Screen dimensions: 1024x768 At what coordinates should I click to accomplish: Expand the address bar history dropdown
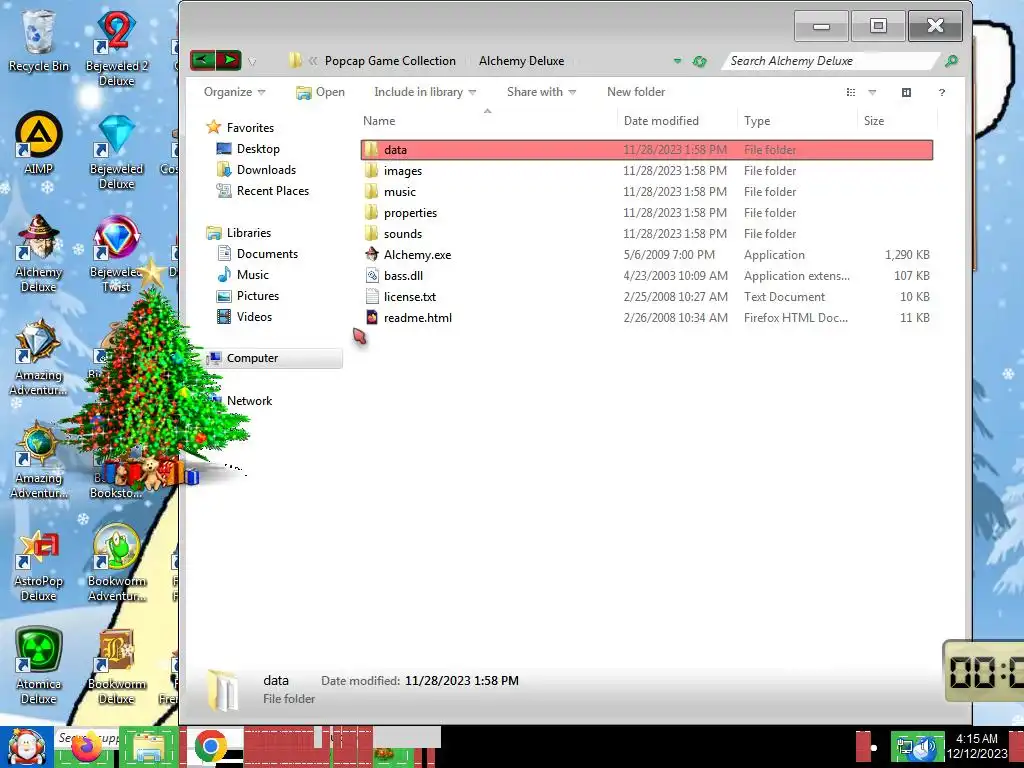pyautogui.click(x=677, y=61)
